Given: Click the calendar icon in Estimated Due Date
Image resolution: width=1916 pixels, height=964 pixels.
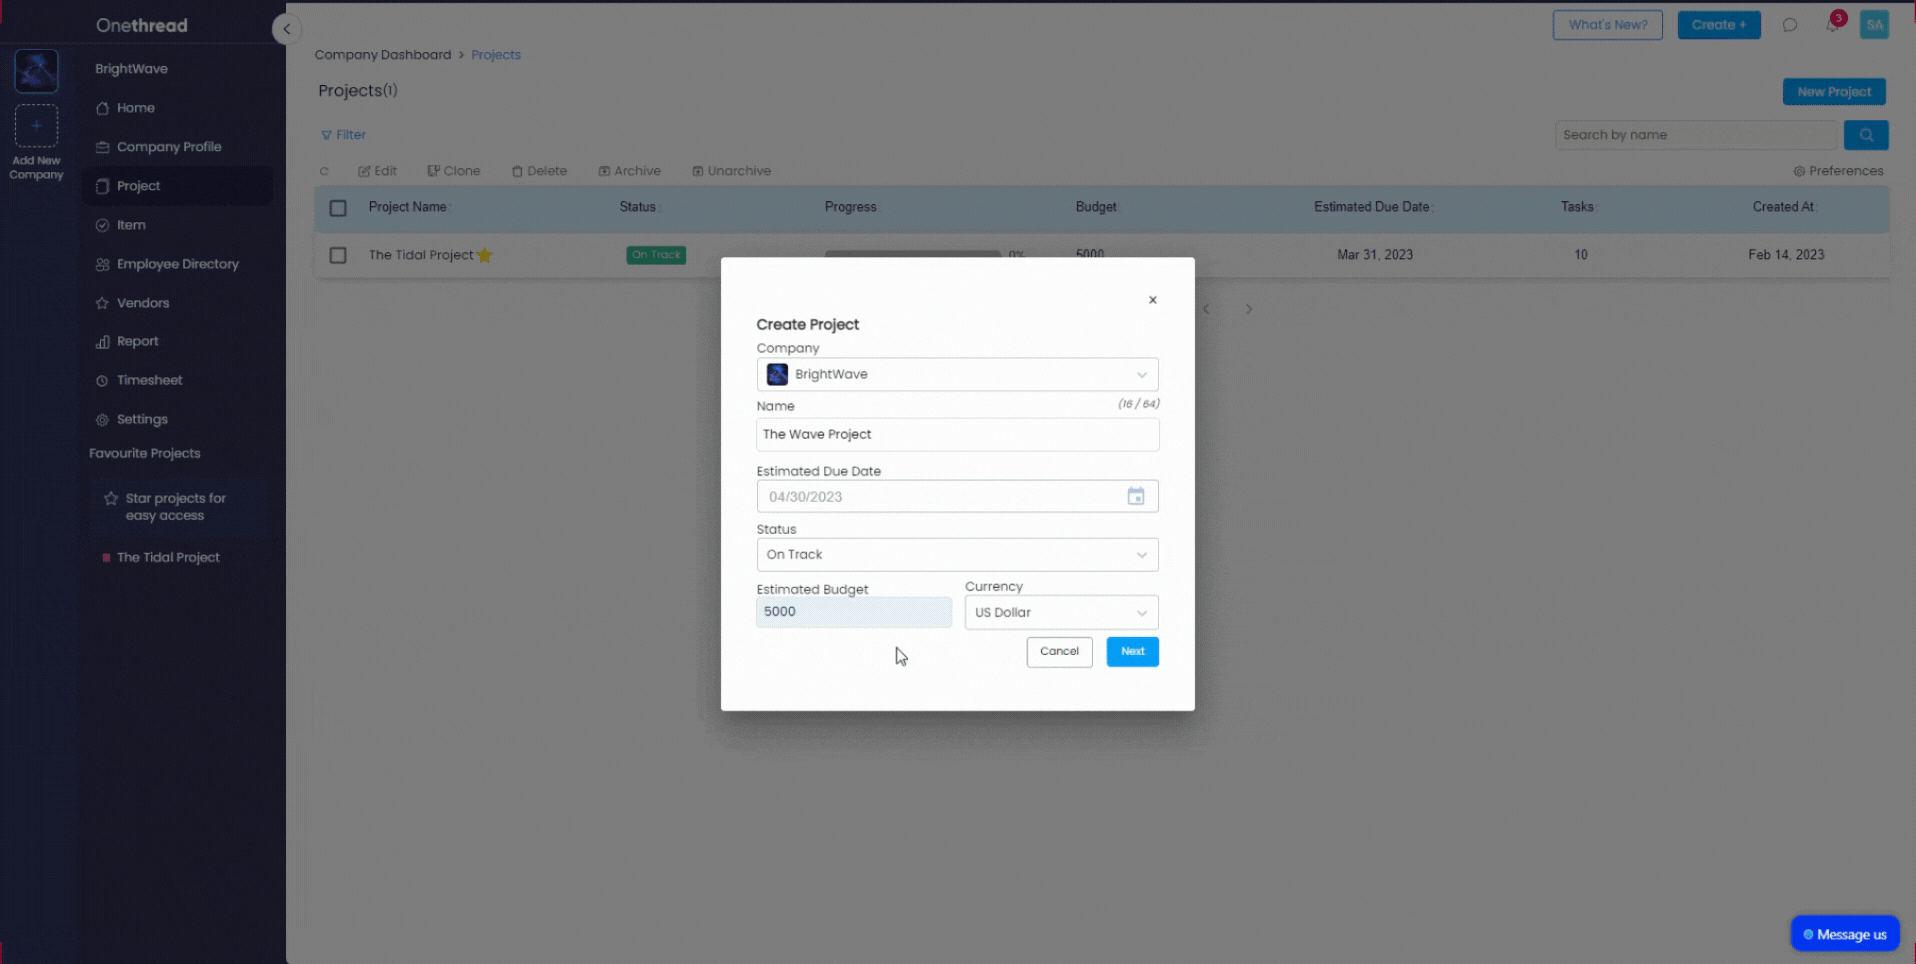Looking at the screenshot, I should tap(1135, 497).
